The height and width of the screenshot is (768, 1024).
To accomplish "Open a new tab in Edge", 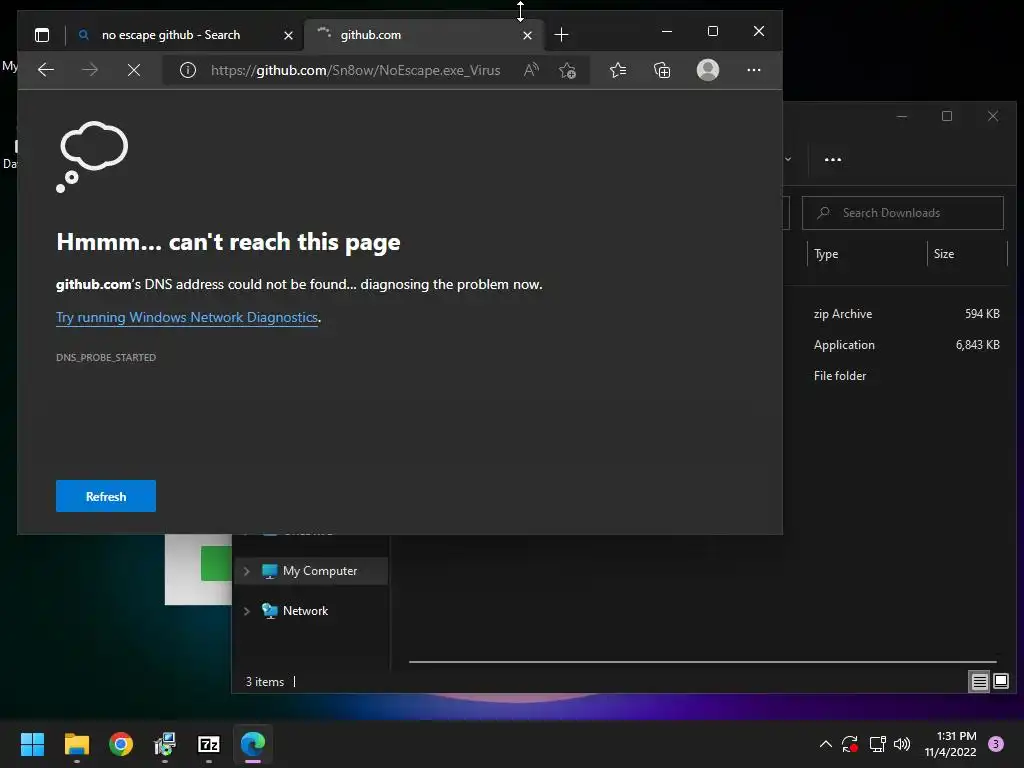I will pyautogui.click(x=561, y=35).
